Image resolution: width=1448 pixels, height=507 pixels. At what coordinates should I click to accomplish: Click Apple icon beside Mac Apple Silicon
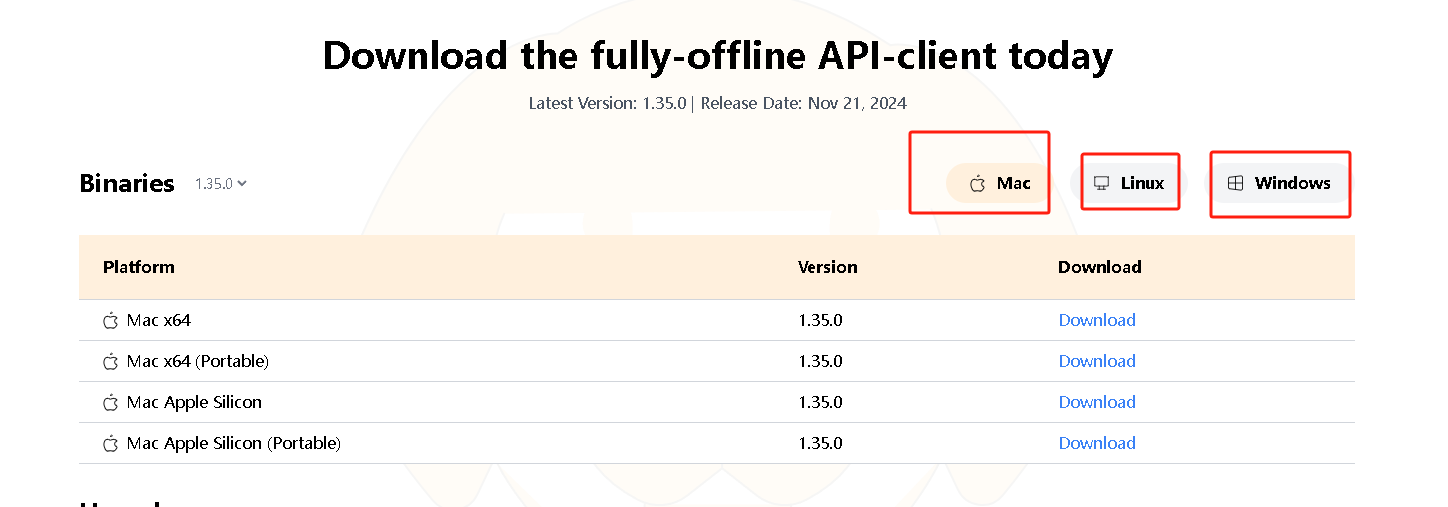click(x=111, y=403)
